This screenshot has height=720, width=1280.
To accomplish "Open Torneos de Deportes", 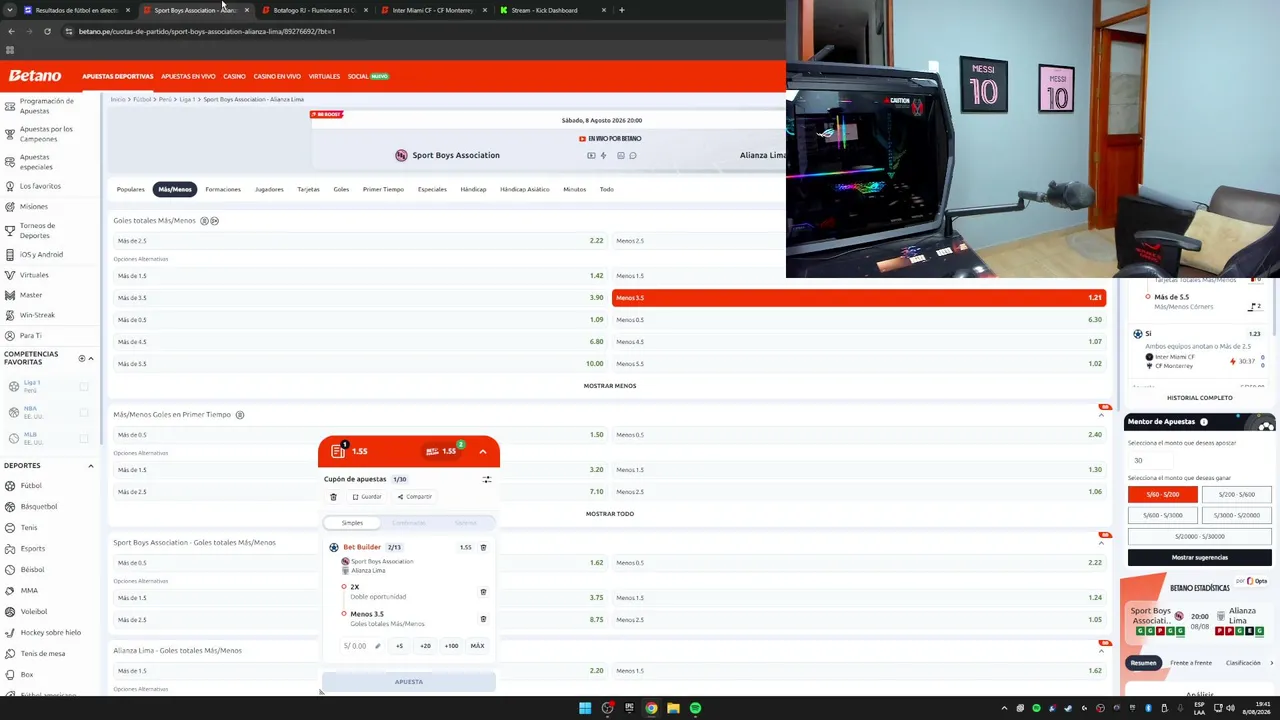I will 40,230.
